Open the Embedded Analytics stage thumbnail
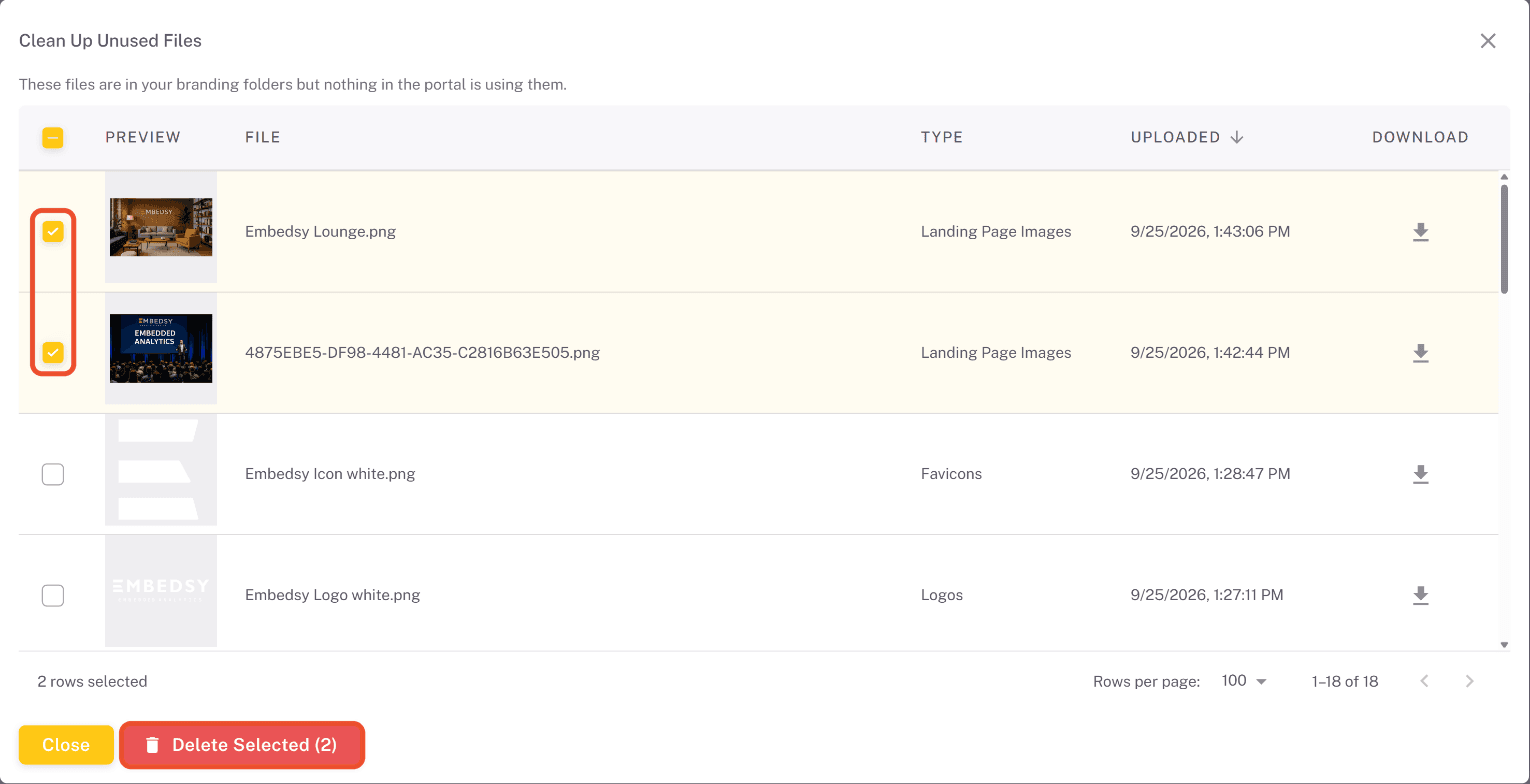Viewport: 1530px width, 784px height. (161, 348)
